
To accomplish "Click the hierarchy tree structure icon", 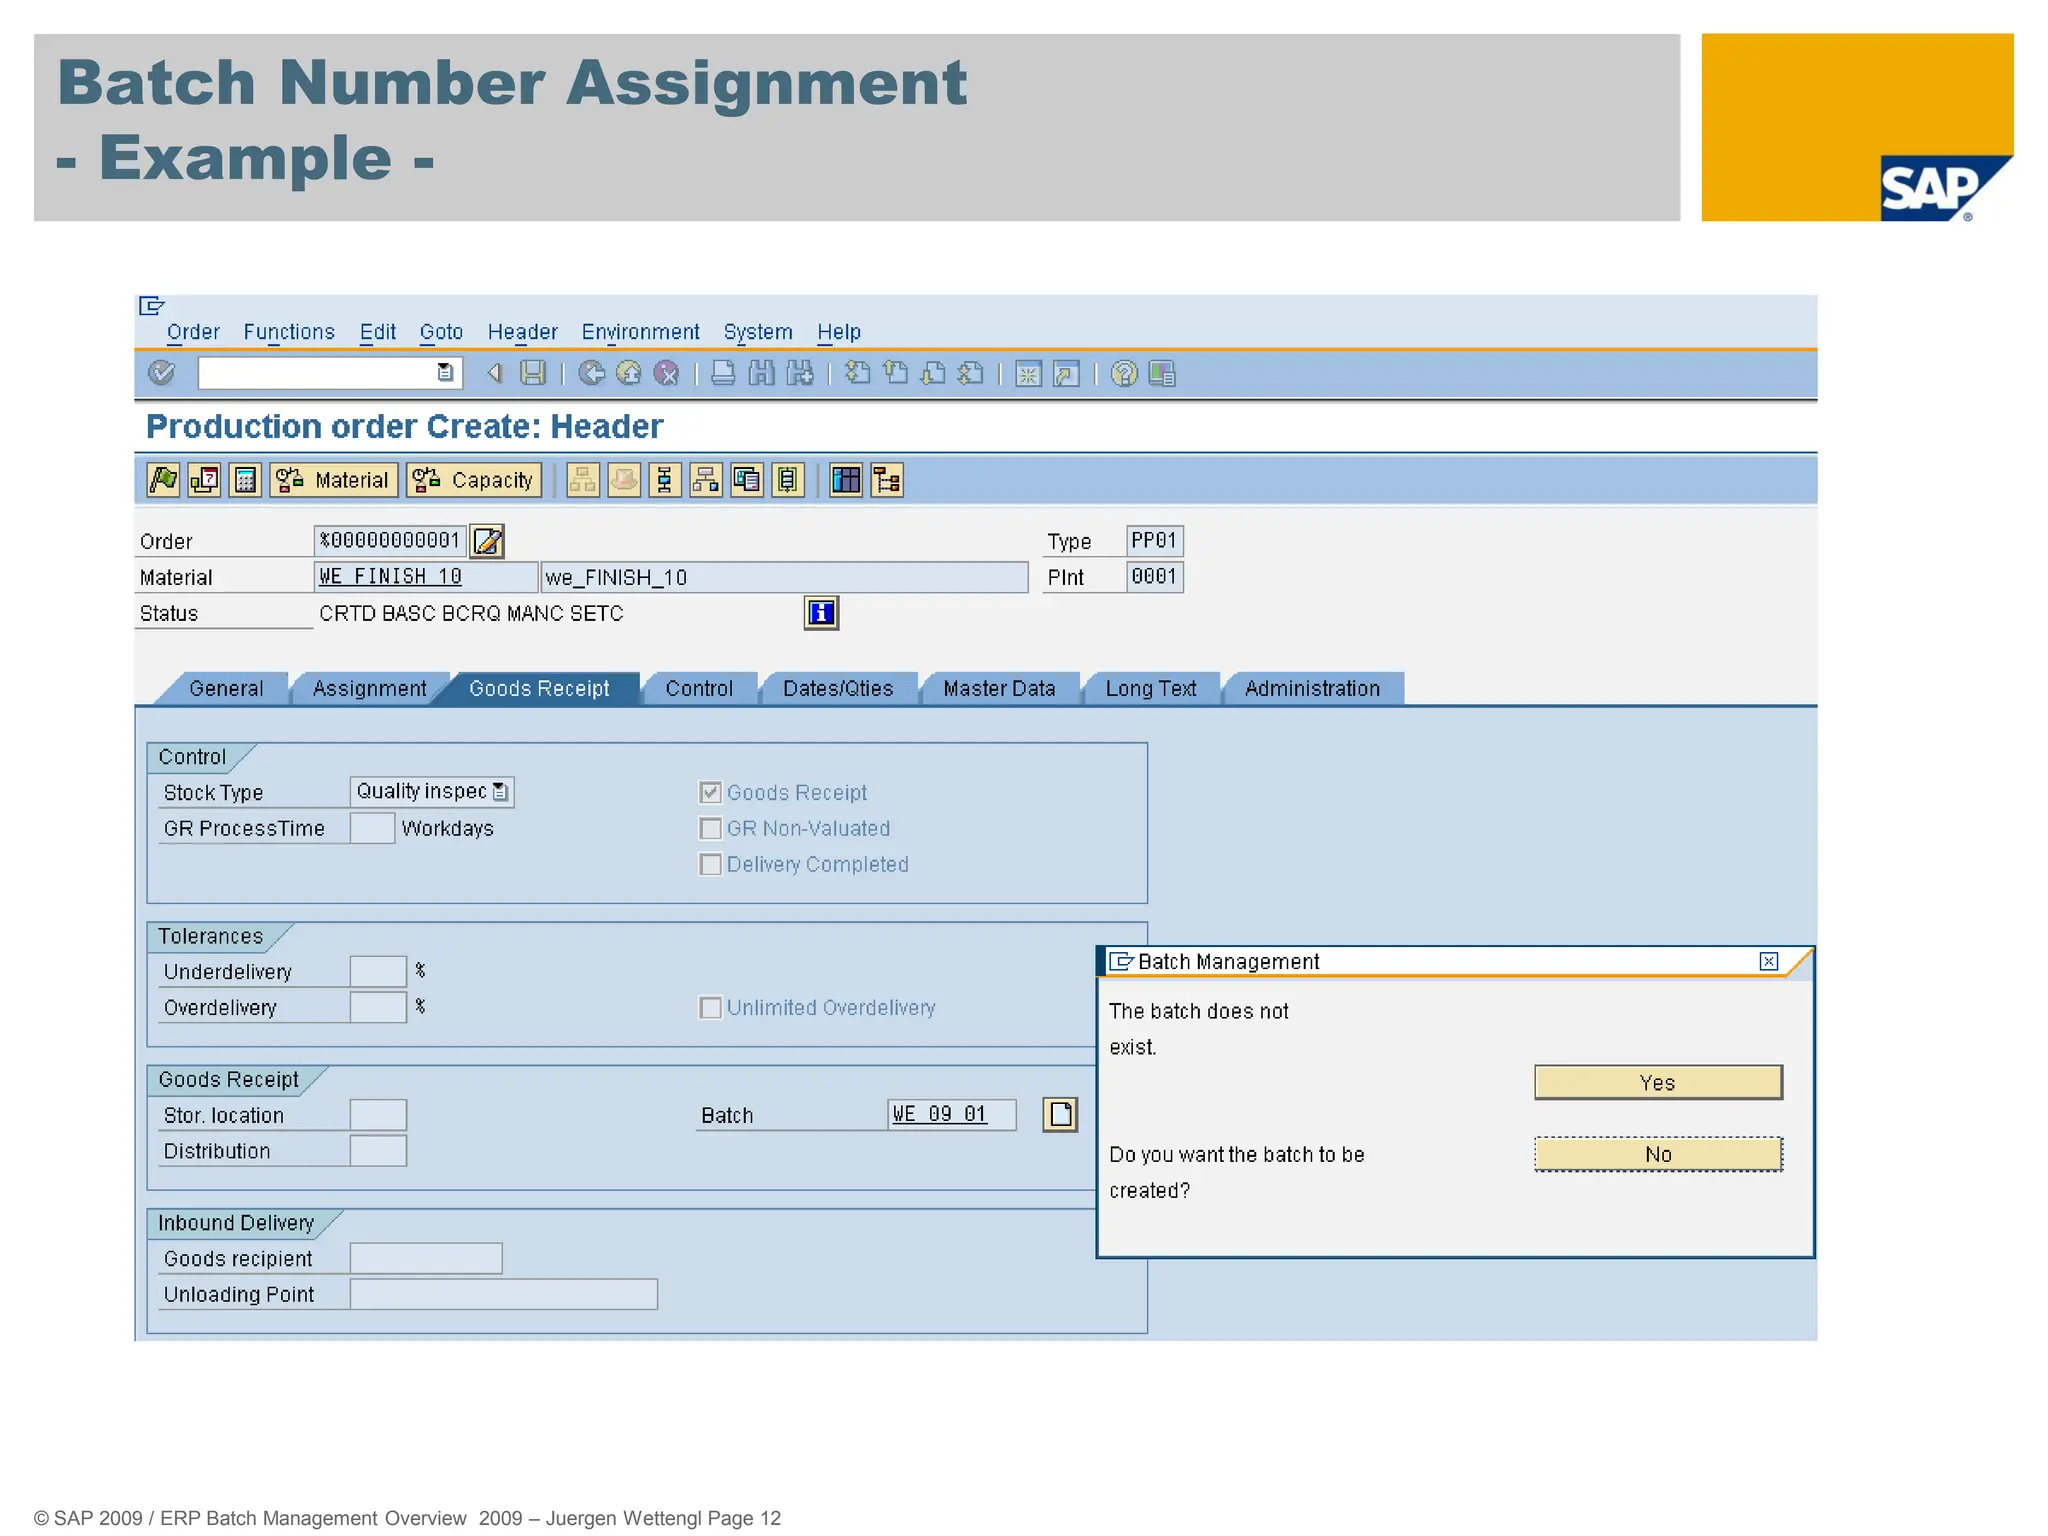I will [x=887, y=480].
